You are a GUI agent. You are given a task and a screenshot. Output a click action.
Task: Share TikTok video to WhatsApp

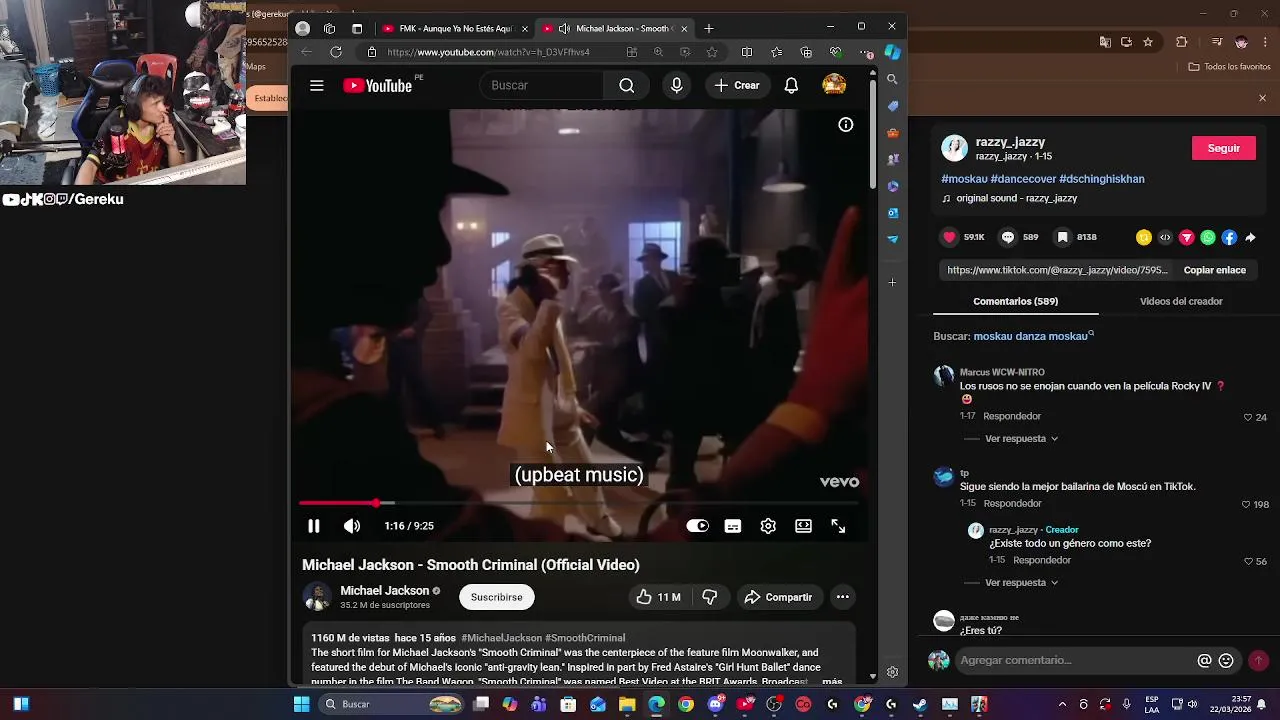(1208, 237)
